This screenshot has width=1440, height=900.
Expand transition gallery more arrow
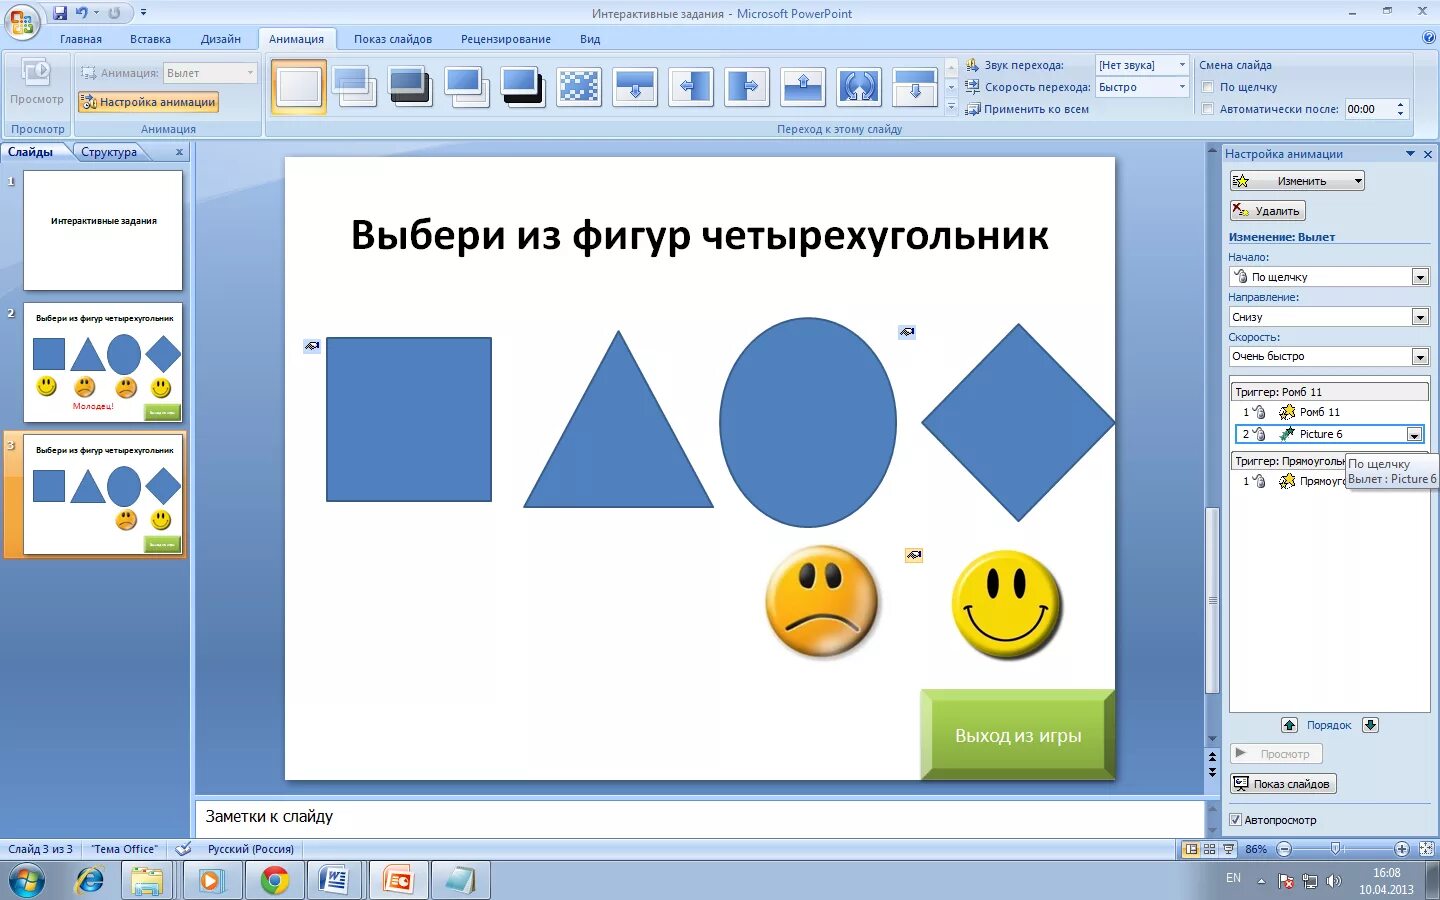coord(952,108)
